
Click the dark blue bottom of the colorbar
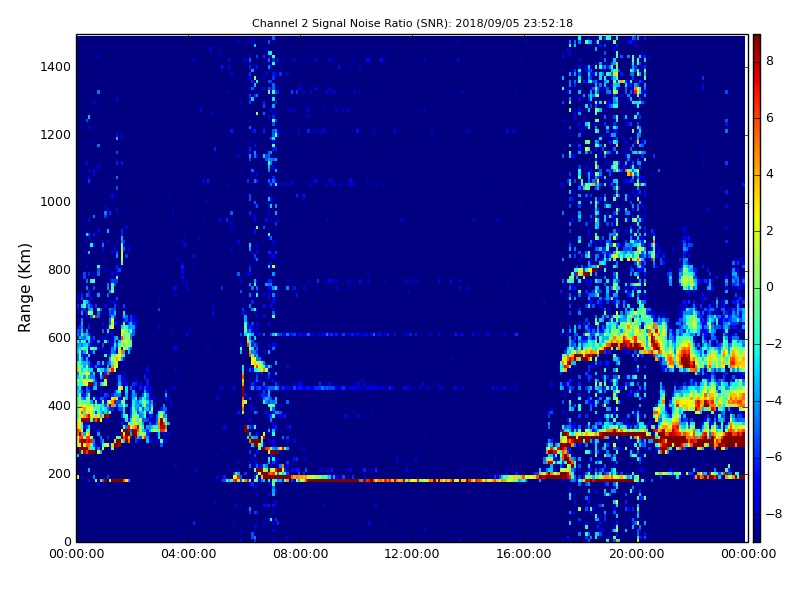(x=757, y=535)
